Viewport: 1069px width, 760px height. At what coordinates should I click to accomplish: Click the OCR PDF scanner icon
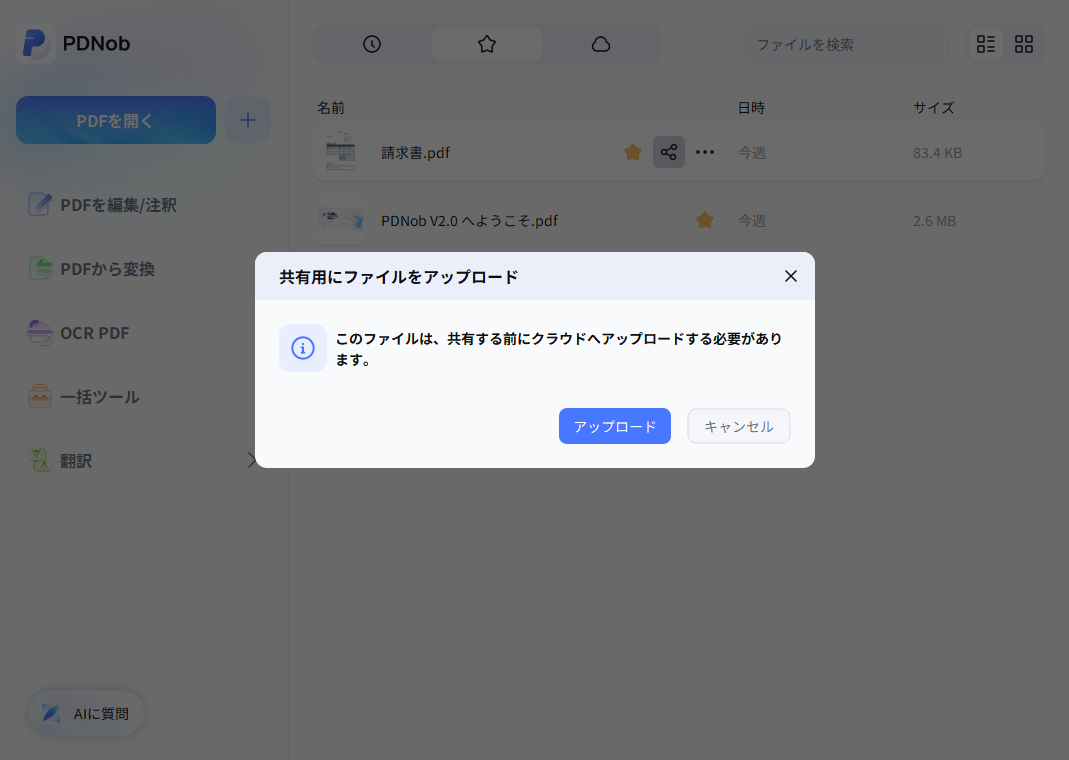(40, 333)
